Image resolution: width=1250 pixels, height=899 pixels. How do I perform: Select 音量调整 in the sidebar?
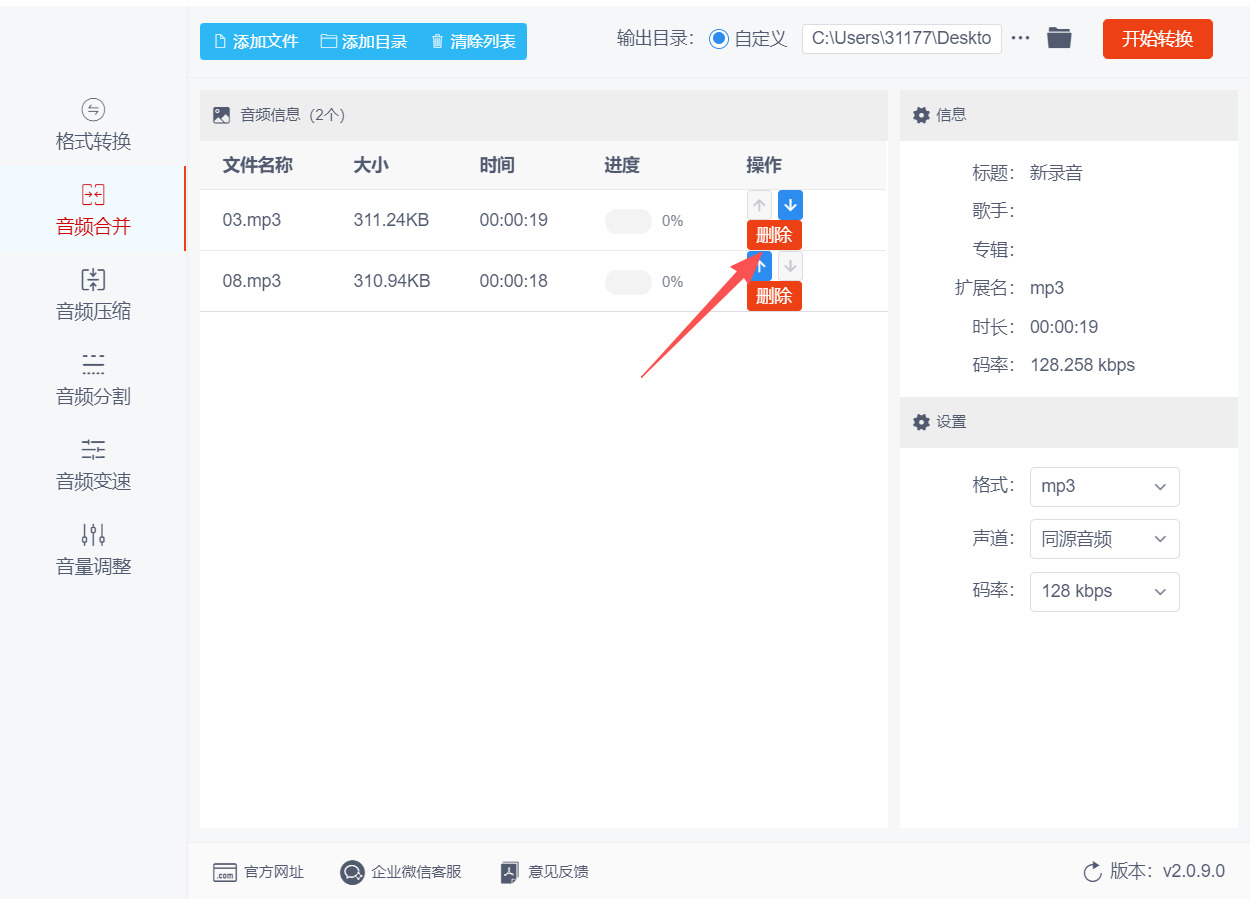tap(93, 550)
